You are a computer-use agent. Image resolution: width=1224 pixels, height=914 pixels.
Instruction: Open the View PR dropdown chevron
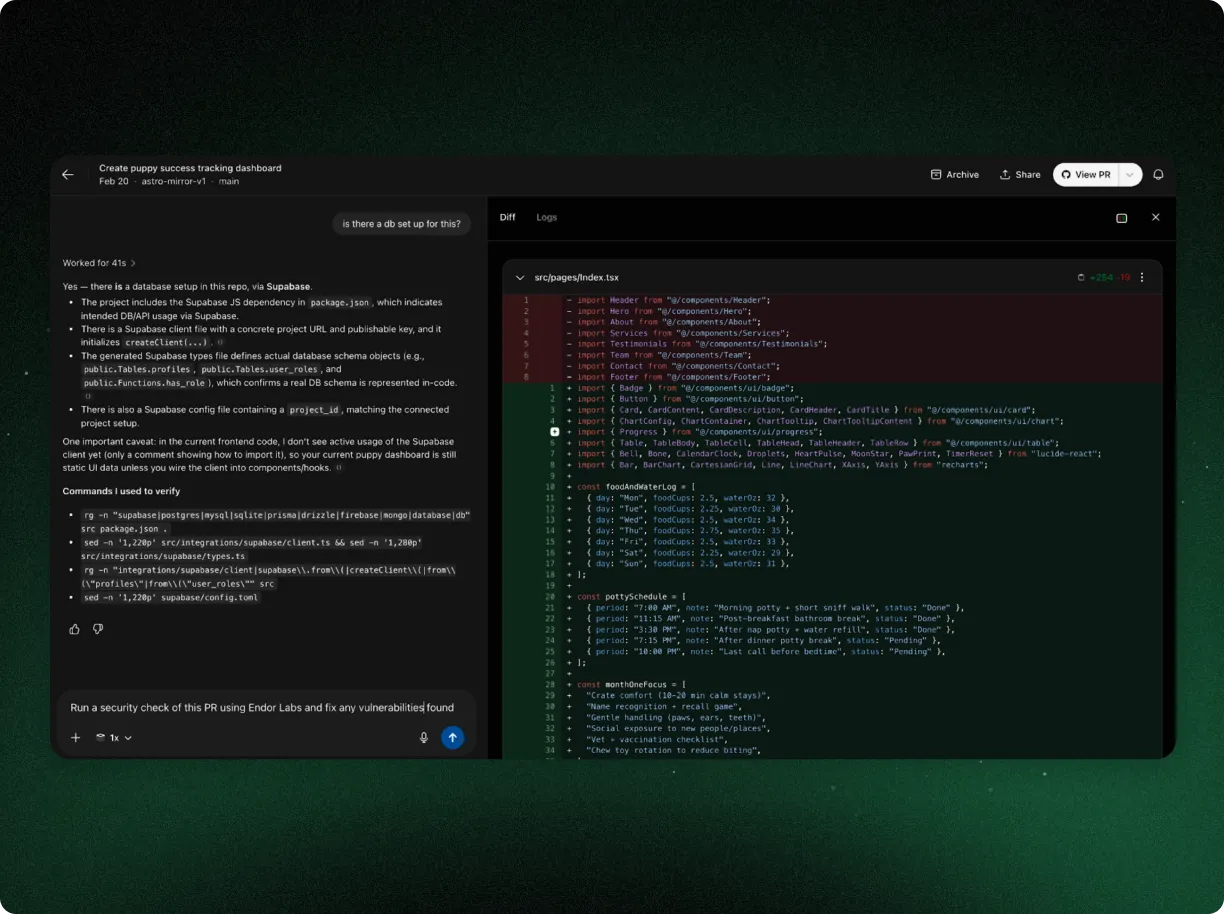tap(1129, 174)
